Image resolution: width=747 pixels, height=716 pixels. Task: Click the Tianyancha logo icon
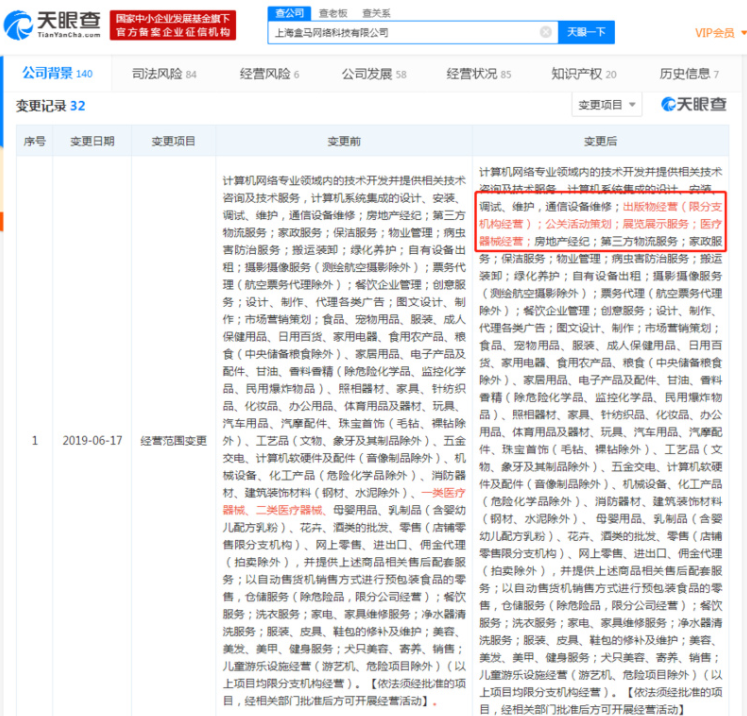pos(18,25)
